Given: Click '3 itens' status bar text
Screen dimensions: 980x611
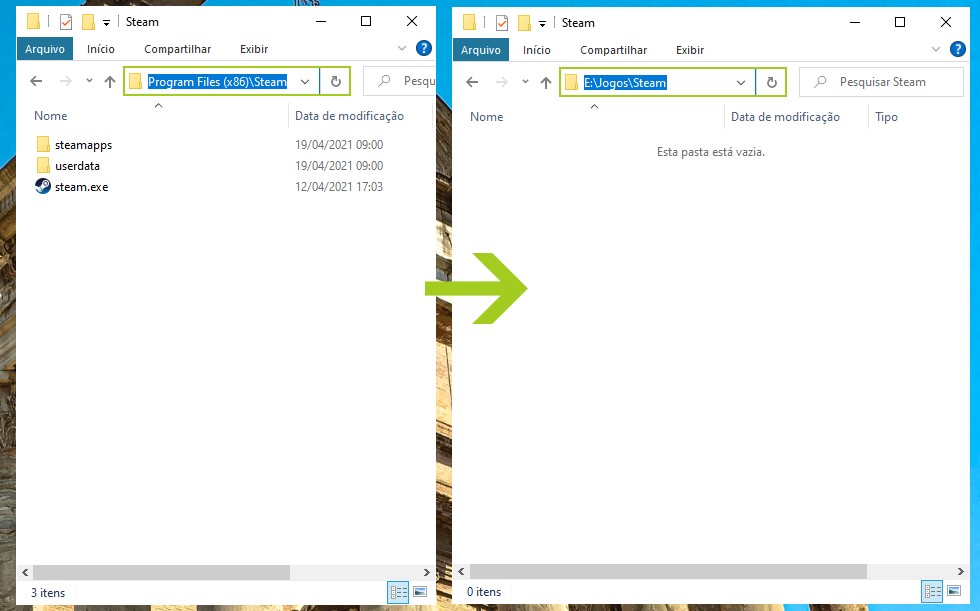Looking at the screenshot, I should [x=48, y=593].
